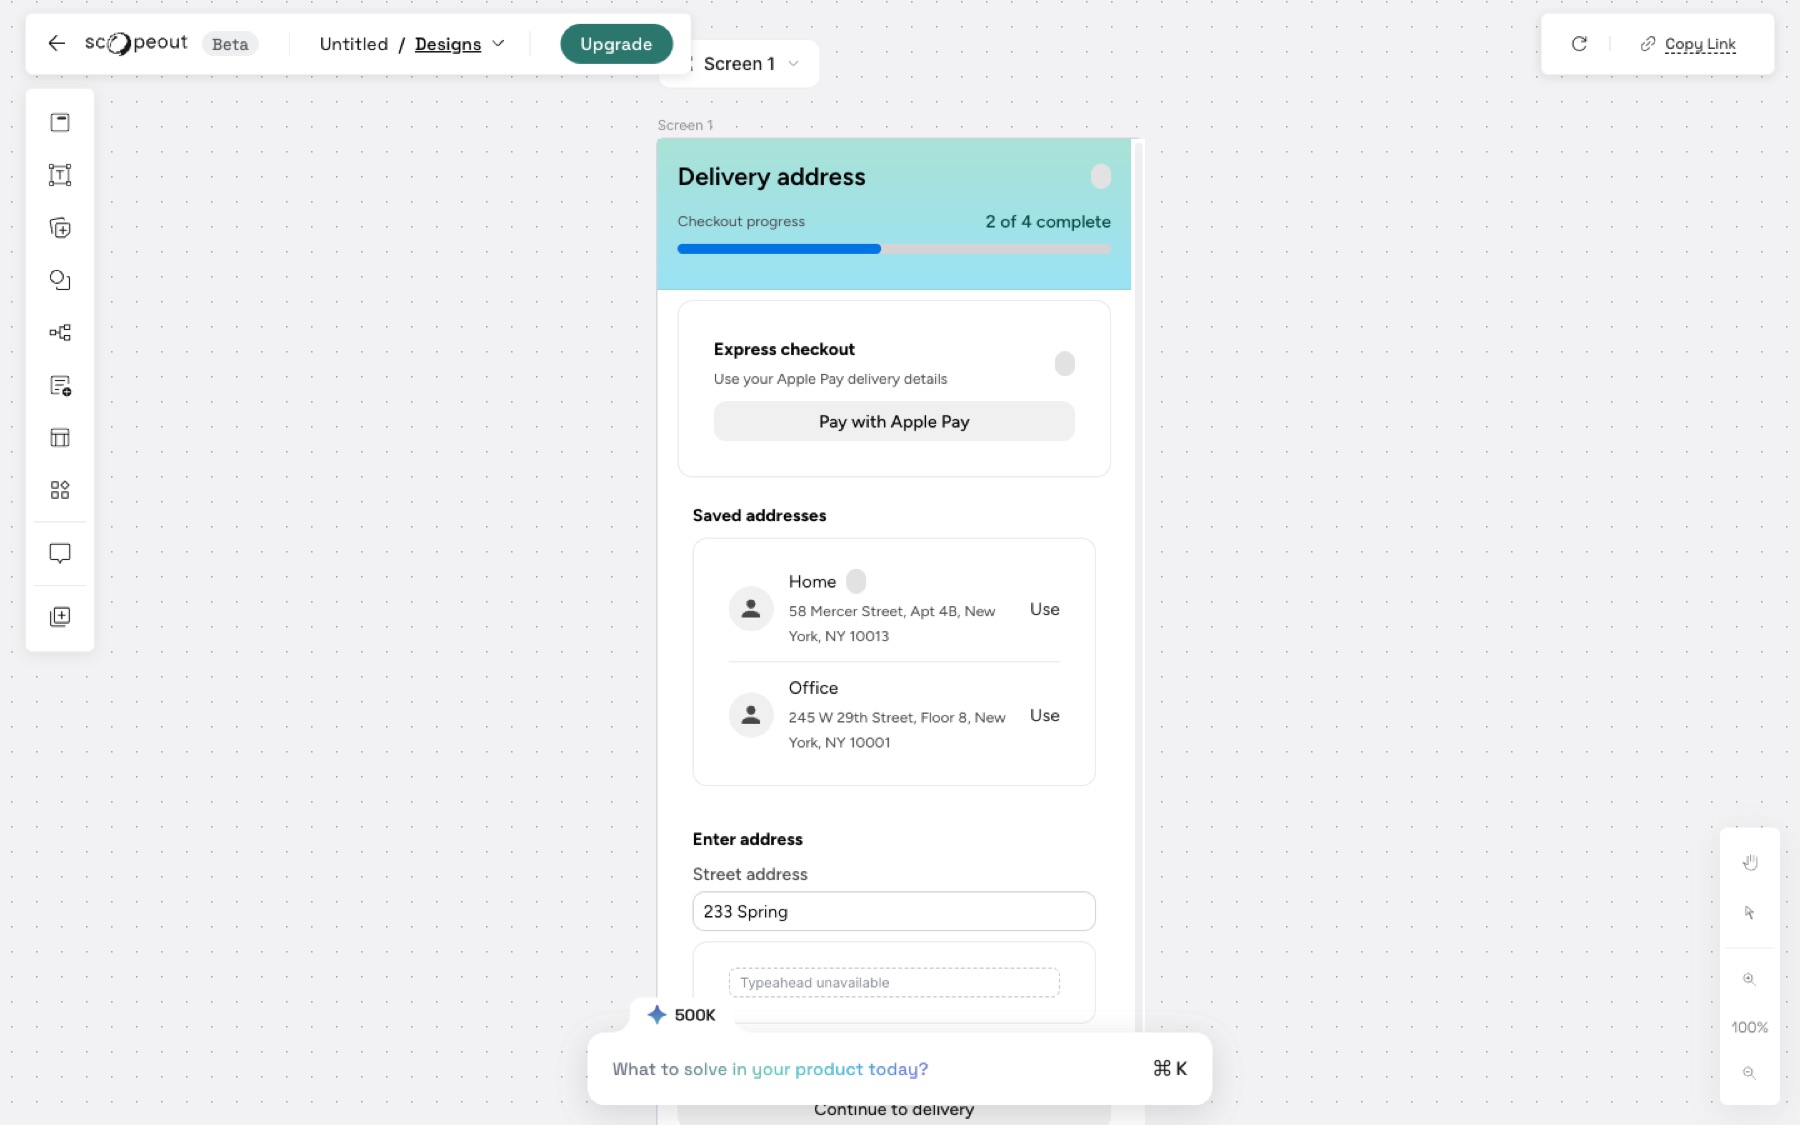Click the Upgrade button
Screen dimensions: 1800x1125
pos(616,44)
